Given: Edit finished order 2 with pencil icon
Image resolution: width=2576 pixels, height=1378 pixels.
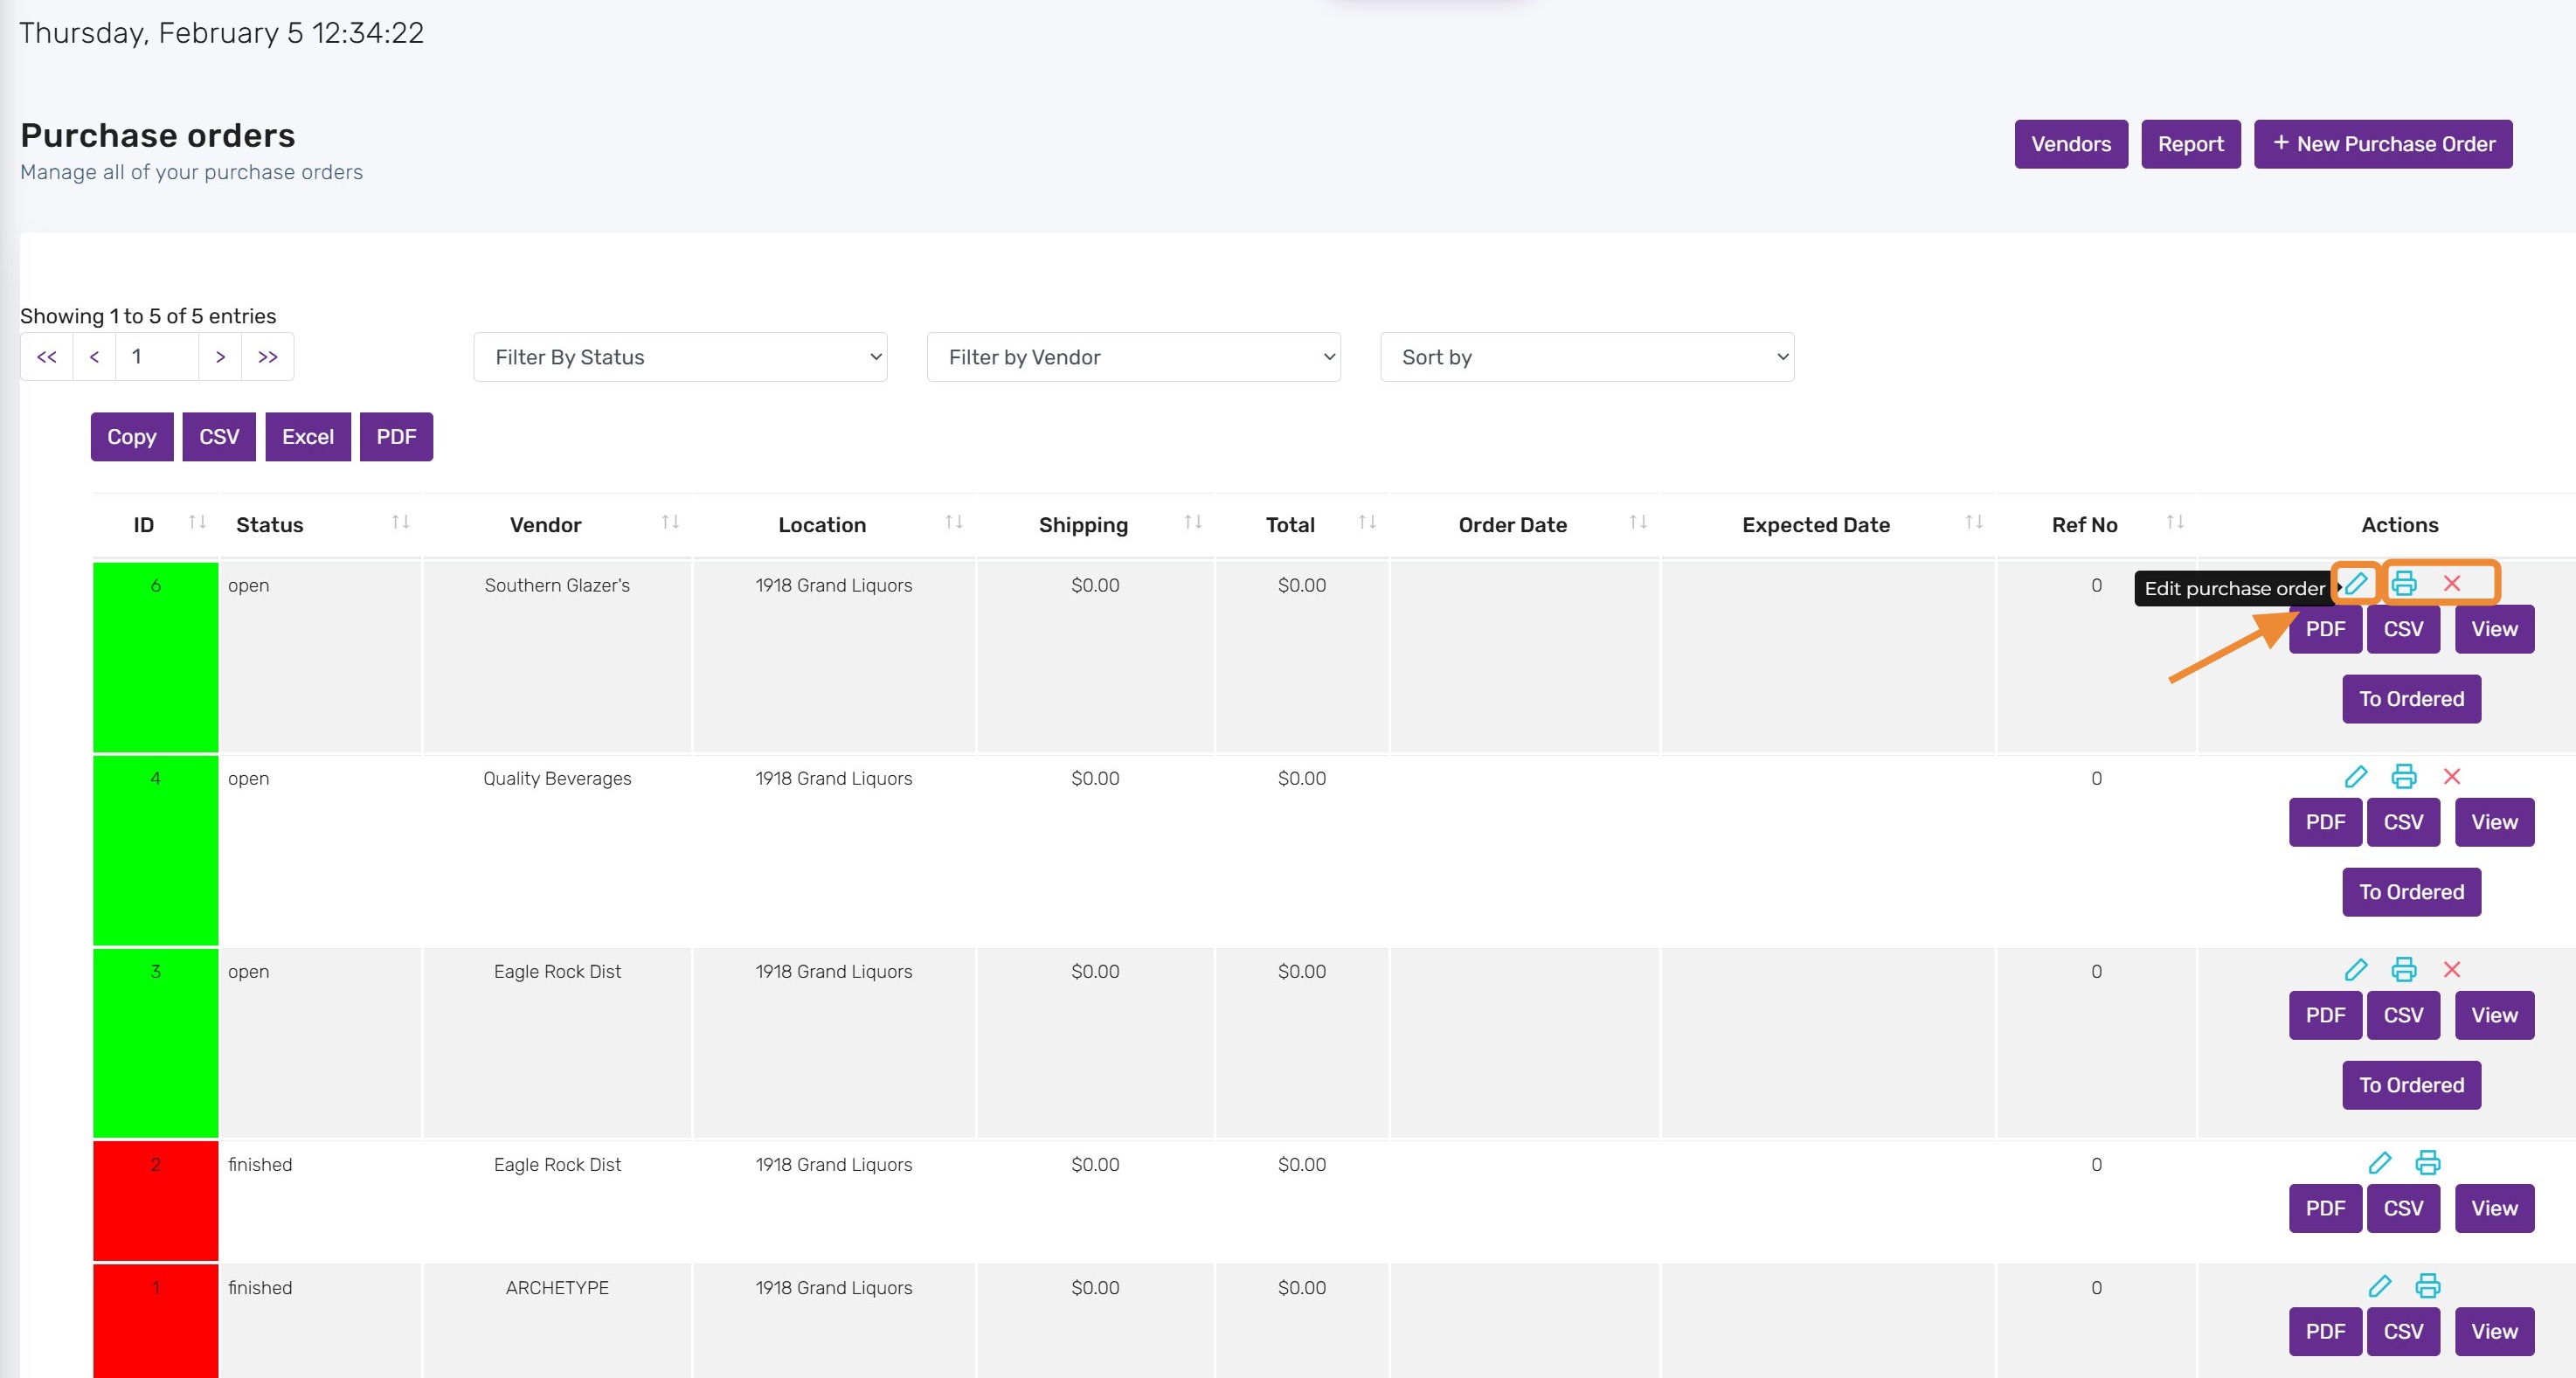Looking at the screenshot, I should (2380, 1162).
